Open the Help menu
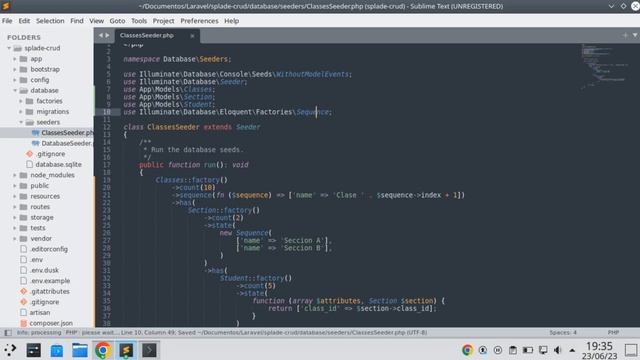 (231, 21)
